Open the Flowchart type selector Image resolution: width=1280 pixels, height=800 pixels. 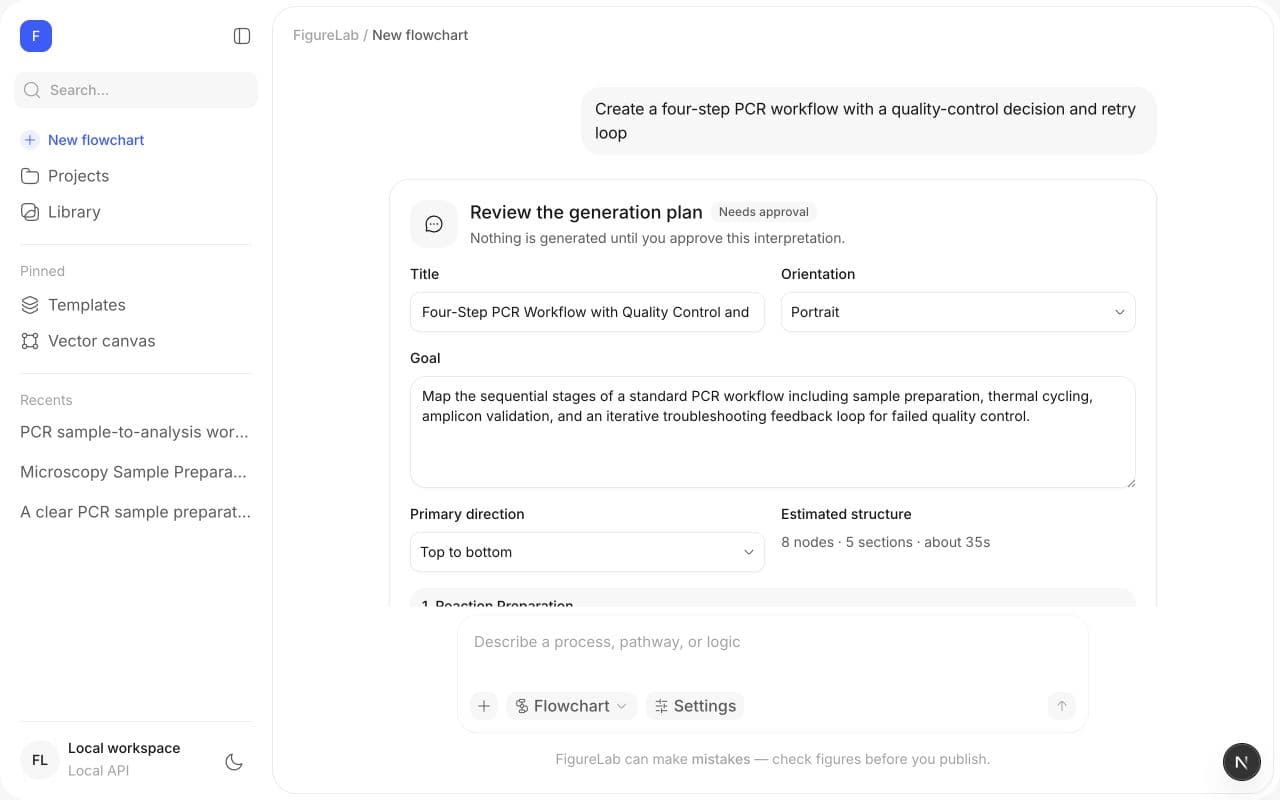[x=572, y=706]
